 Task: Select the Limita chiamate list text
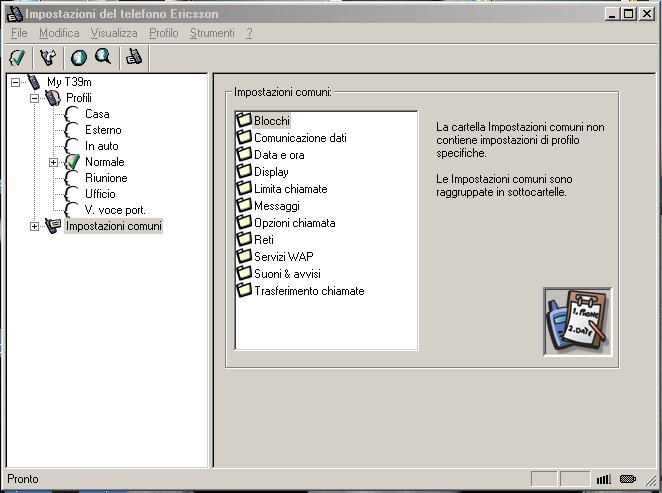tap(290, 189)
